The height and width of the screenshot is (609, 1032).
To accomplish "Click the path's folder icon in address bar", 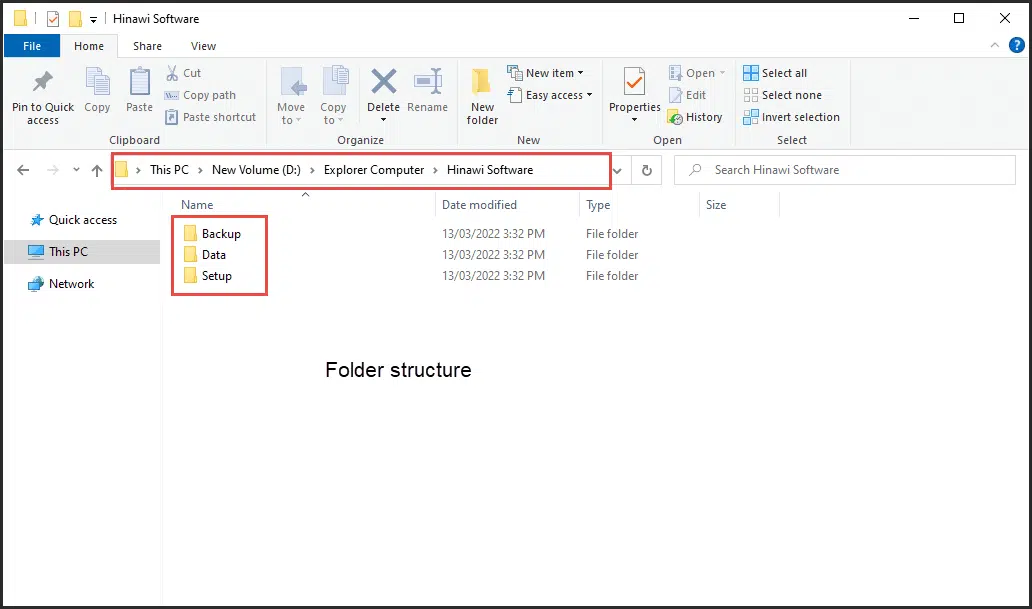I will pyautogui.click(x=121, y=170).
